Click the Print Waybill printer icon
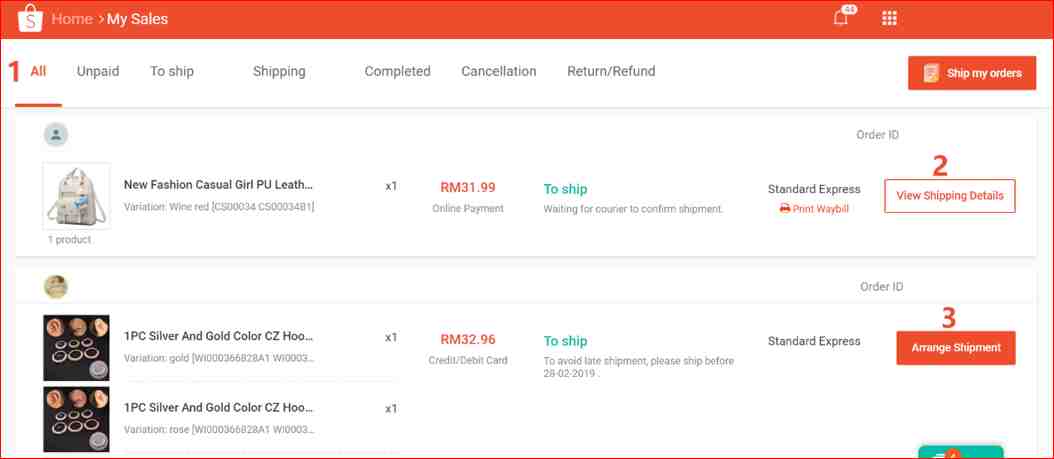 pos(784,209)
